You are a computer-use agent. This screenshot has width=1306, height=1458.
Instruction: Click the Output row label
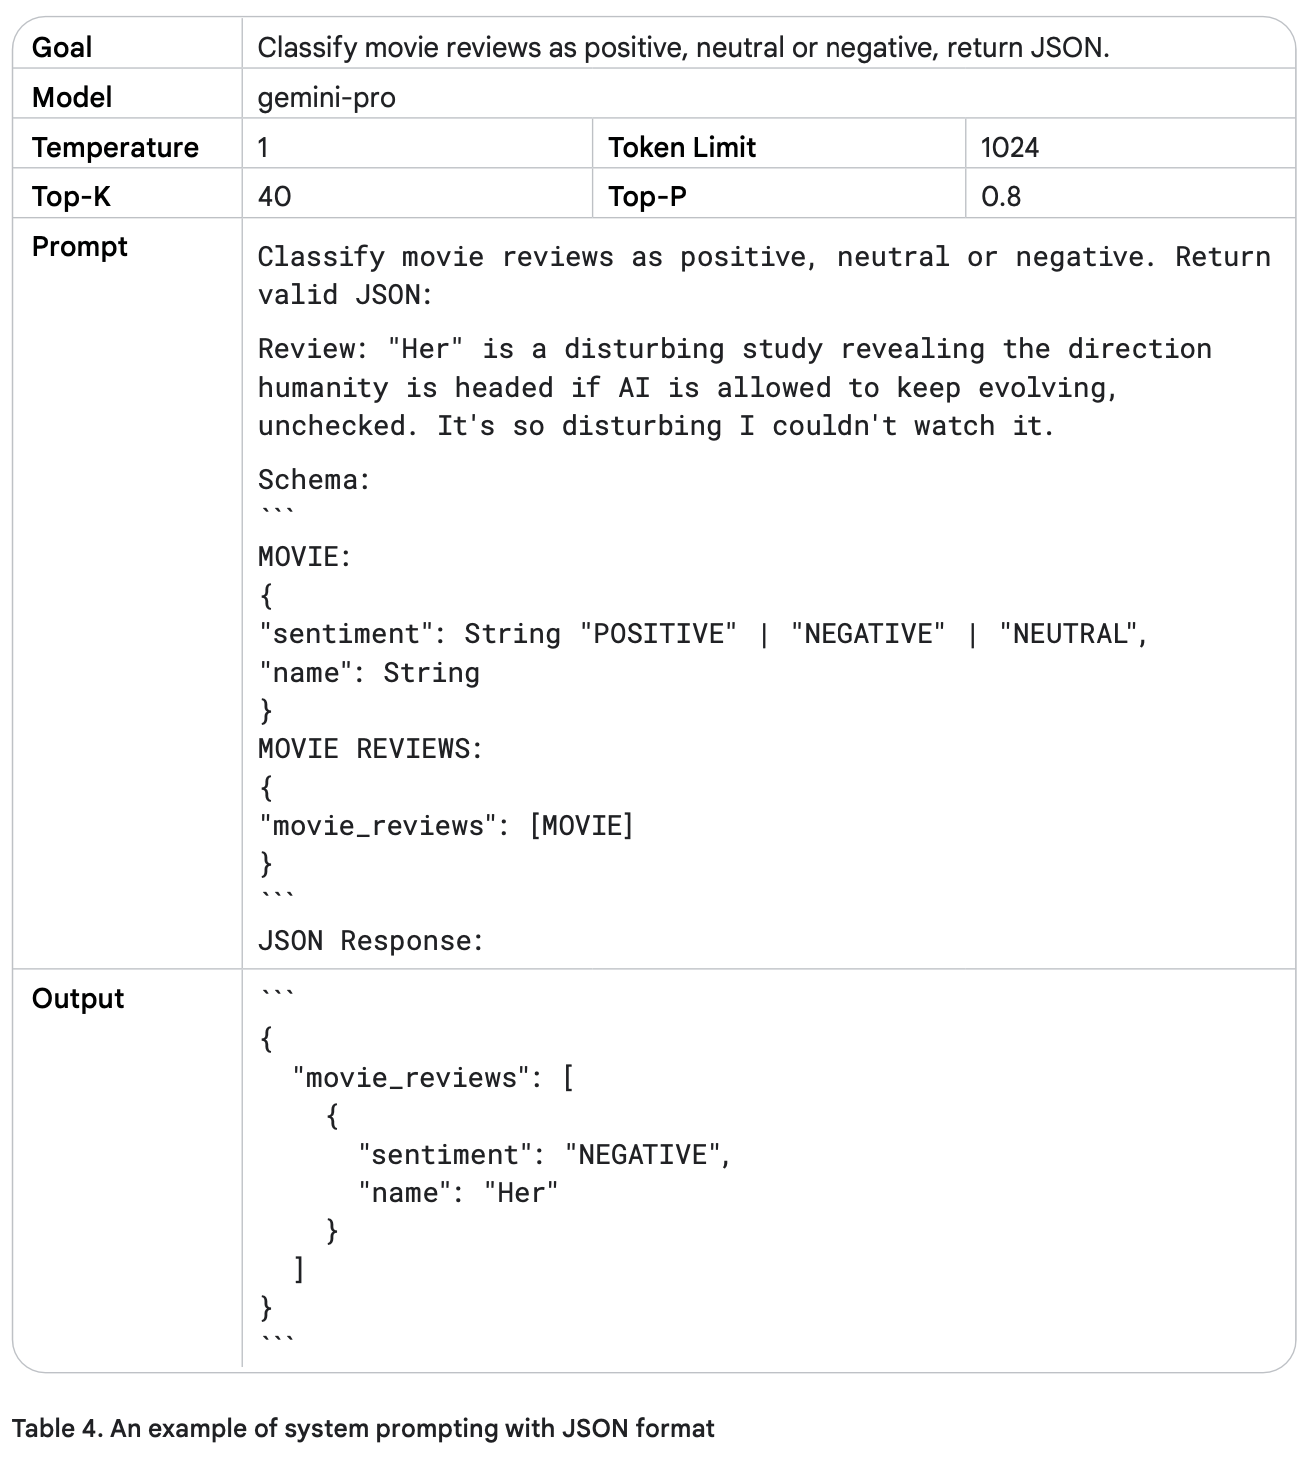[x=78, y=999]
